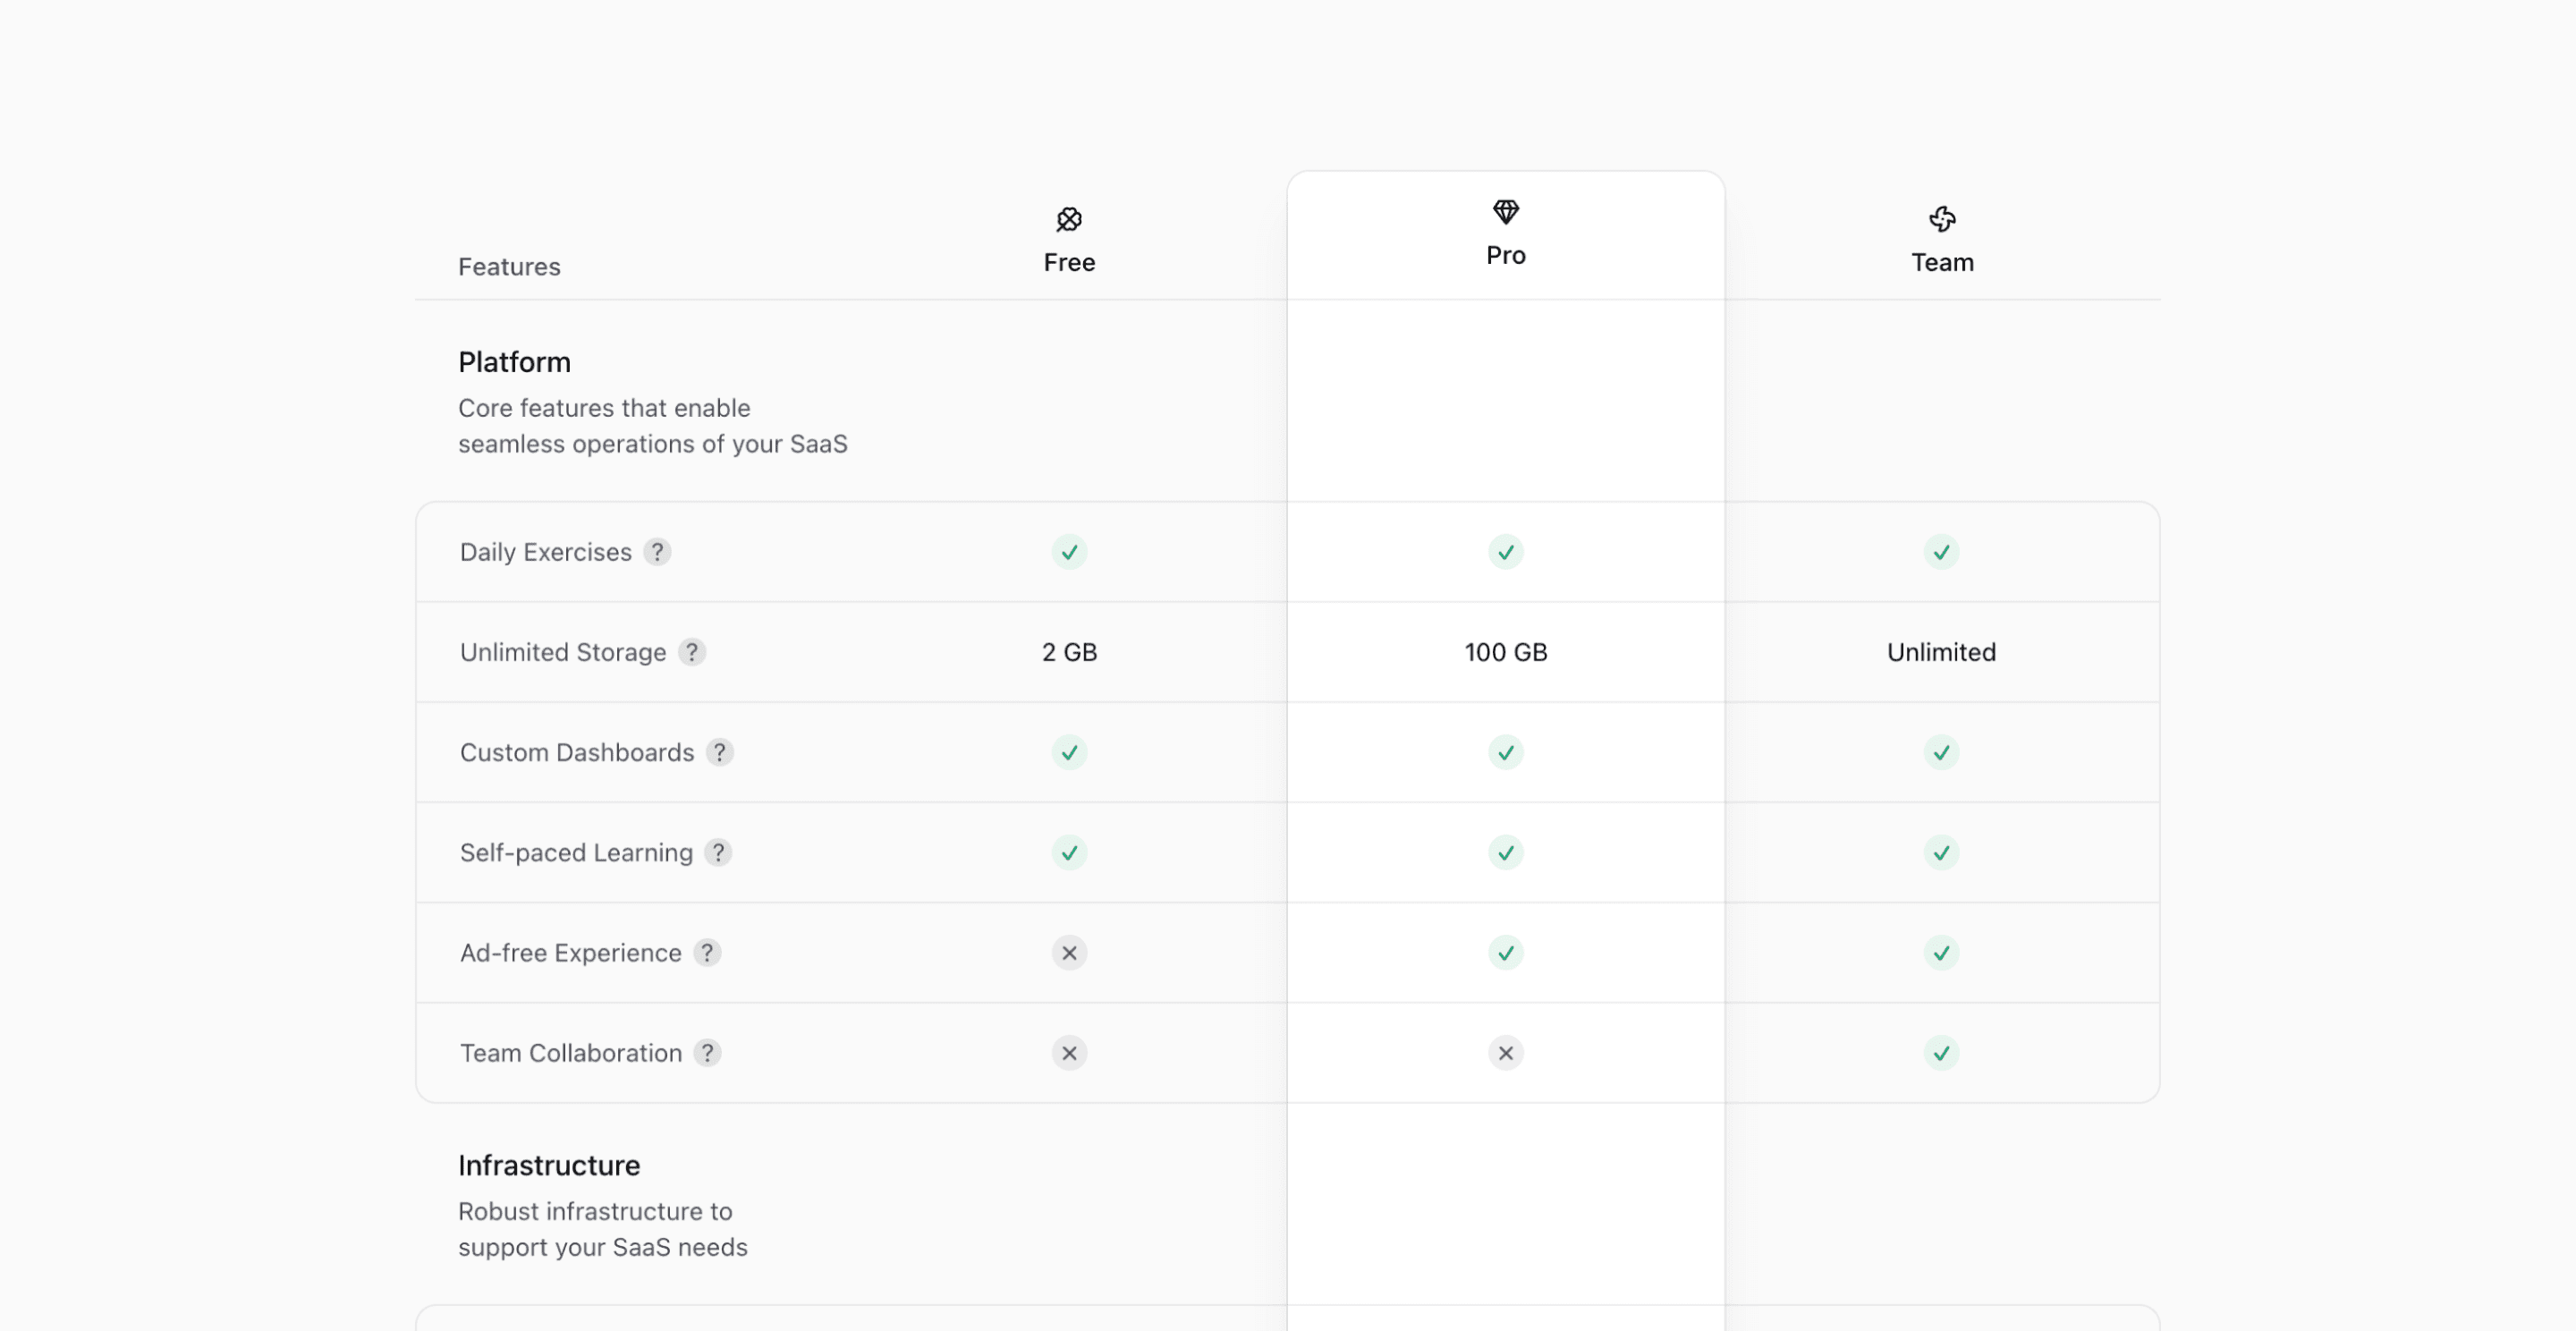Click Daily Exercises checkmark in Team column
This screenshot has height=1331, width=2576.
tap(1941, 552)
